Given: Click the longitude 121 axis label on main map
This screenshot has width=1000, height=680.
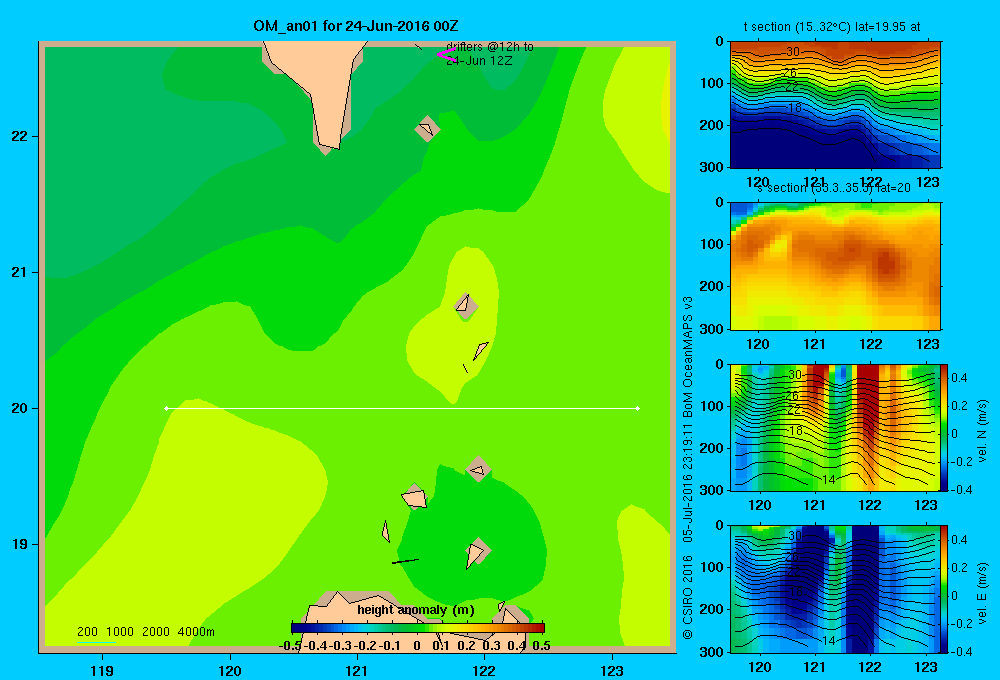Looking at the screenshot, I should [357, 670].
